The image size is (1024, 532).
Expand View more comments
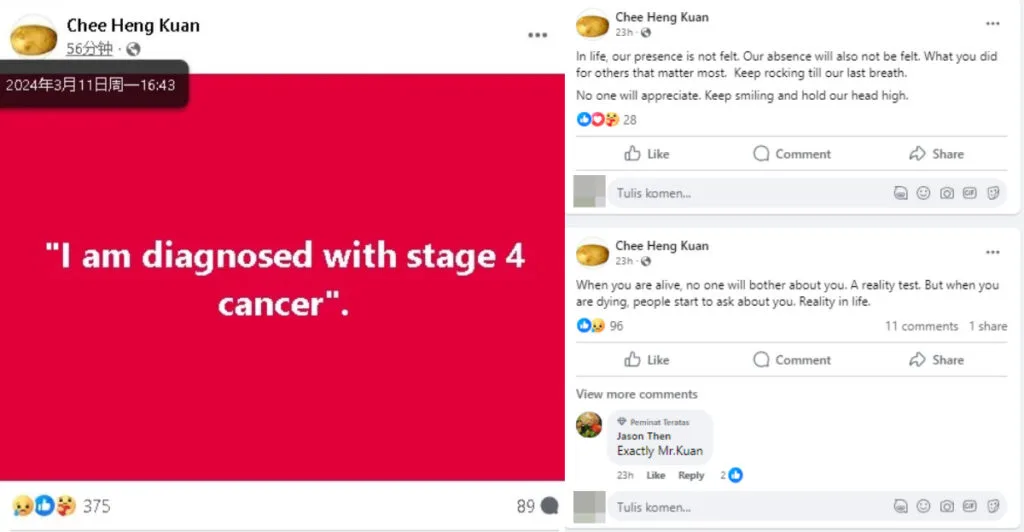[x=637, y=394]
